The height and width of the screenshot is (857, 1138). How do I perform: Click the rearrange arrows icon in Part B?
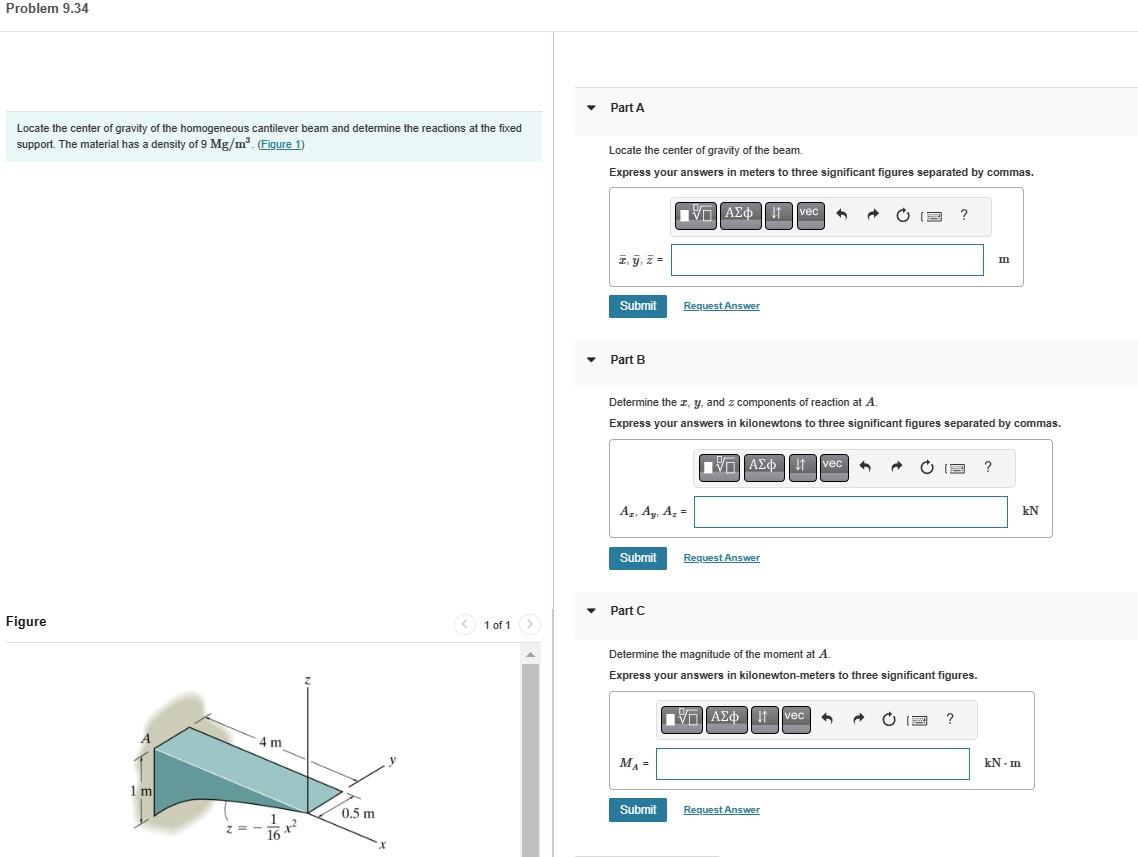pyautogui.click(x=801, y=466)
